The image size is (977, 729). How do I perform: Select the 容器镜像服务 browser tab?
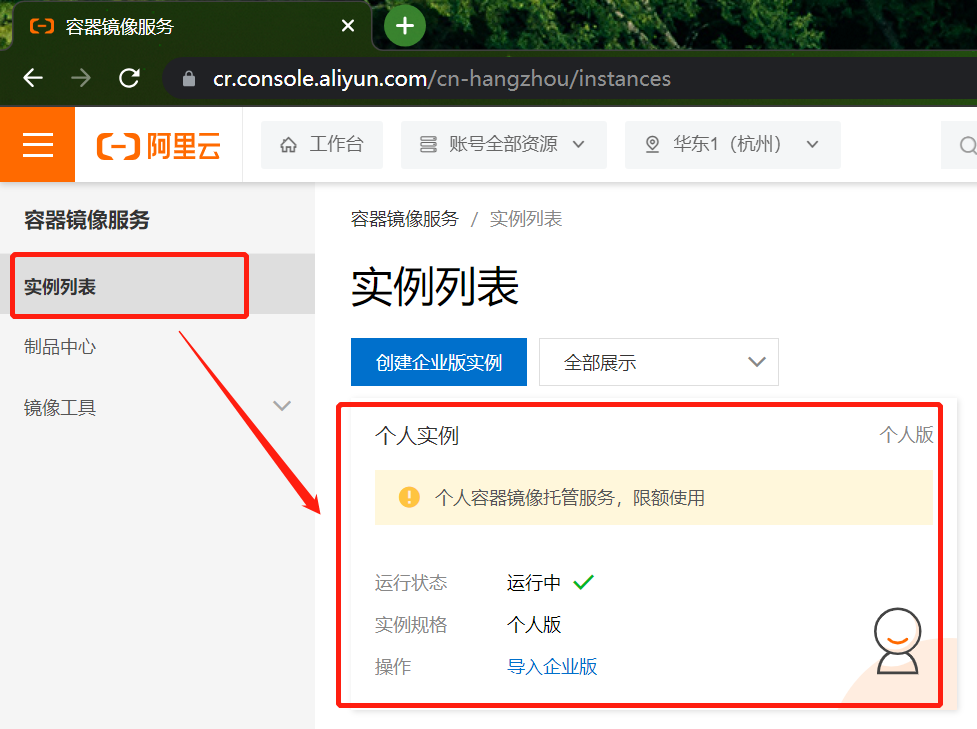[192, 26]
